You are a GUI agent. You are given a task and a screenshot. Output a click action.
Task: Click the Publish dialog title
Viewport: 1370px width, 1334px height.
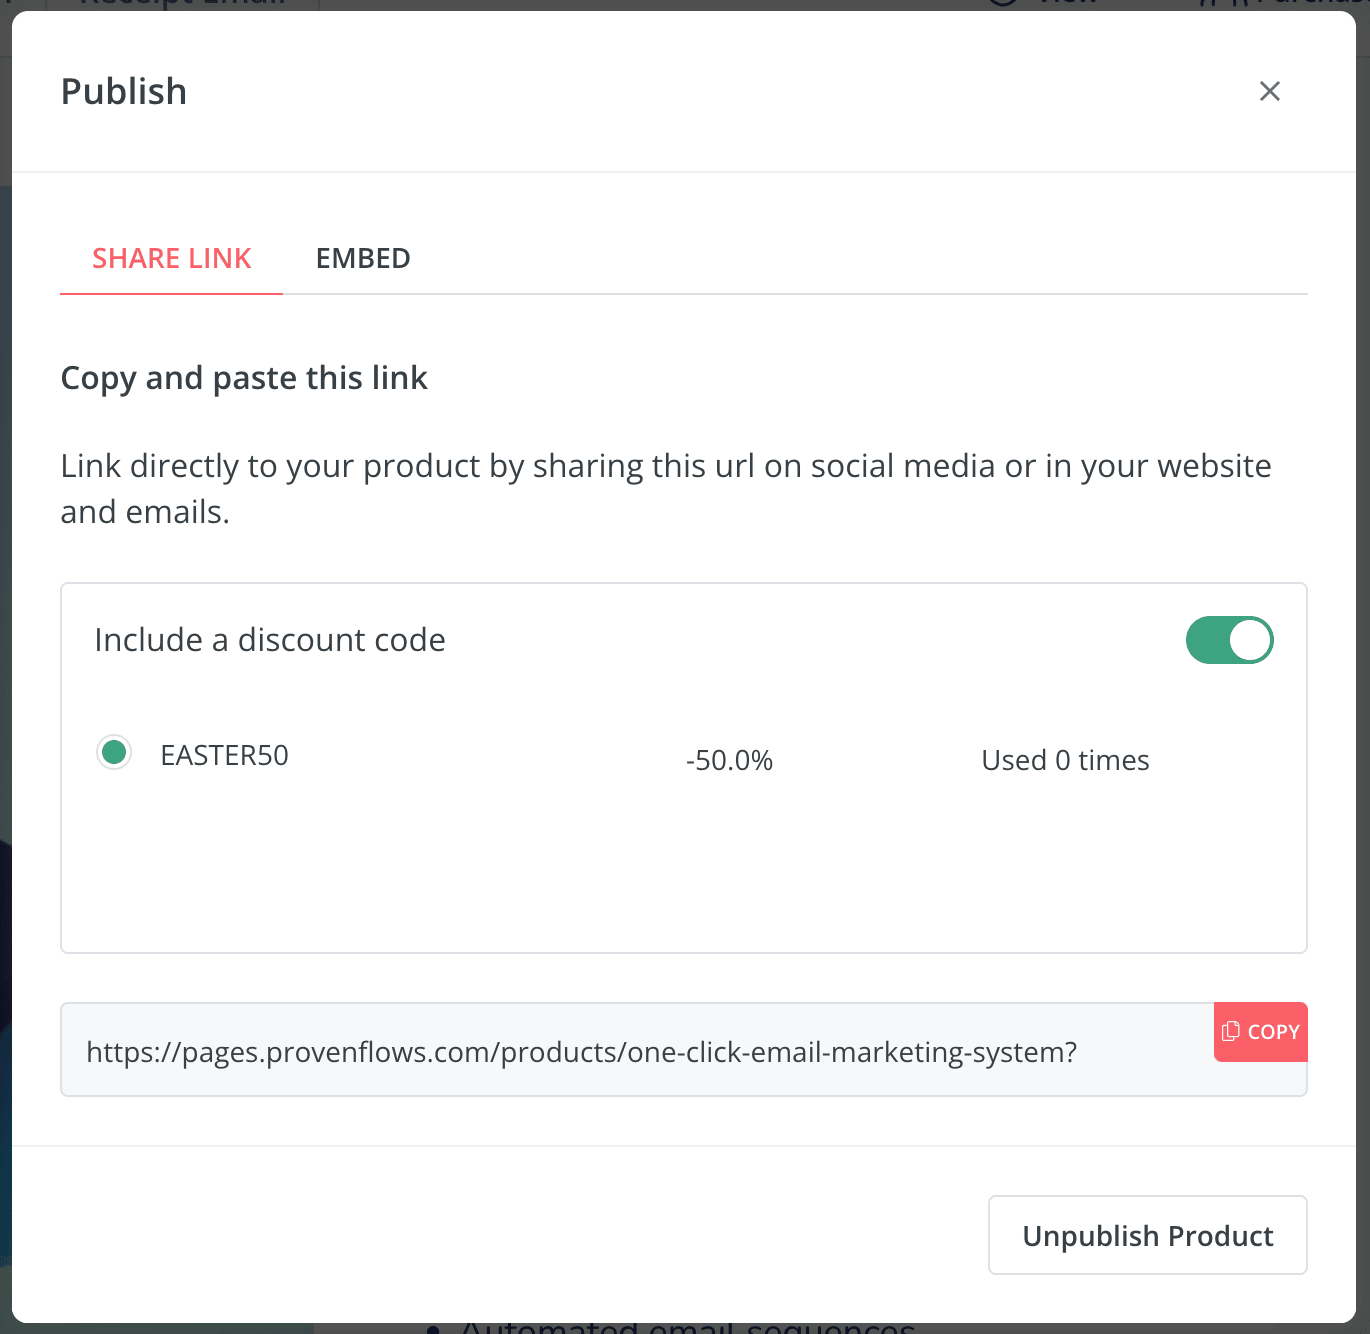click(x=124, y=92)
